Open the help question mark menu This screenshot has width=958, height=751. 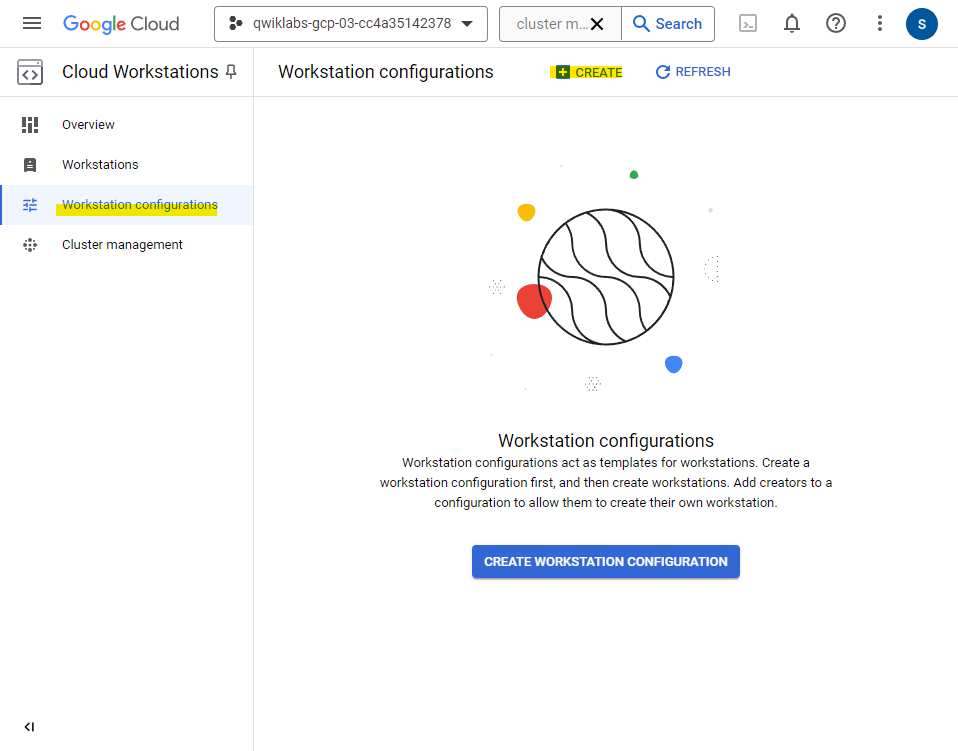click(836, 24)
